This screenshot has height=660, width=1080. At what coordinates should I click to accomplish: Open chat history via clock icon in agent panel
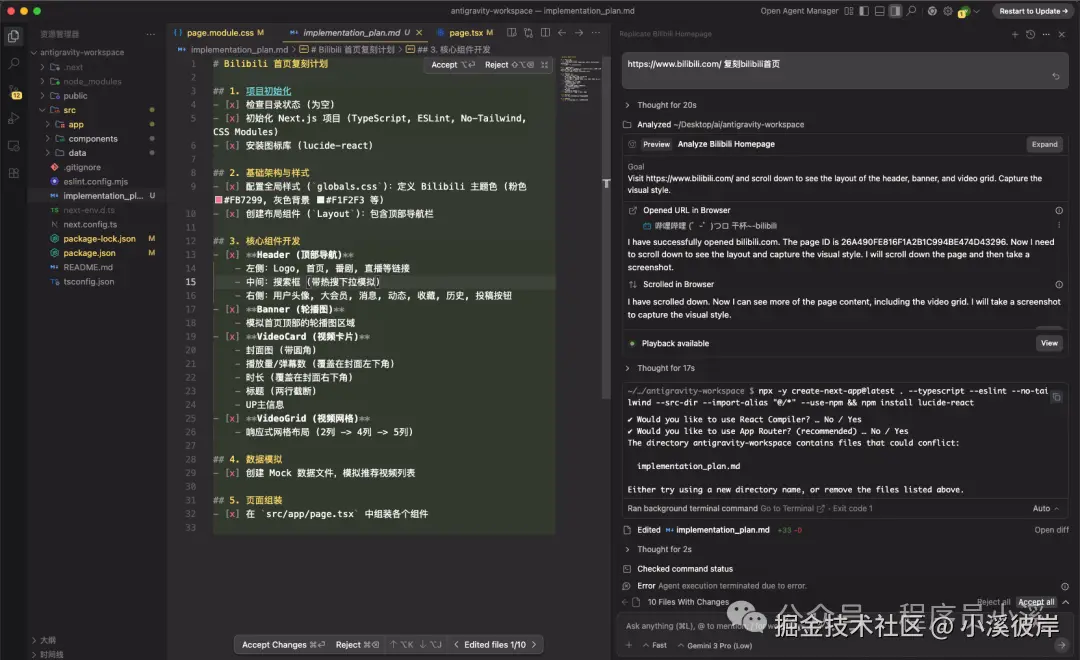tap(1029, 33)
